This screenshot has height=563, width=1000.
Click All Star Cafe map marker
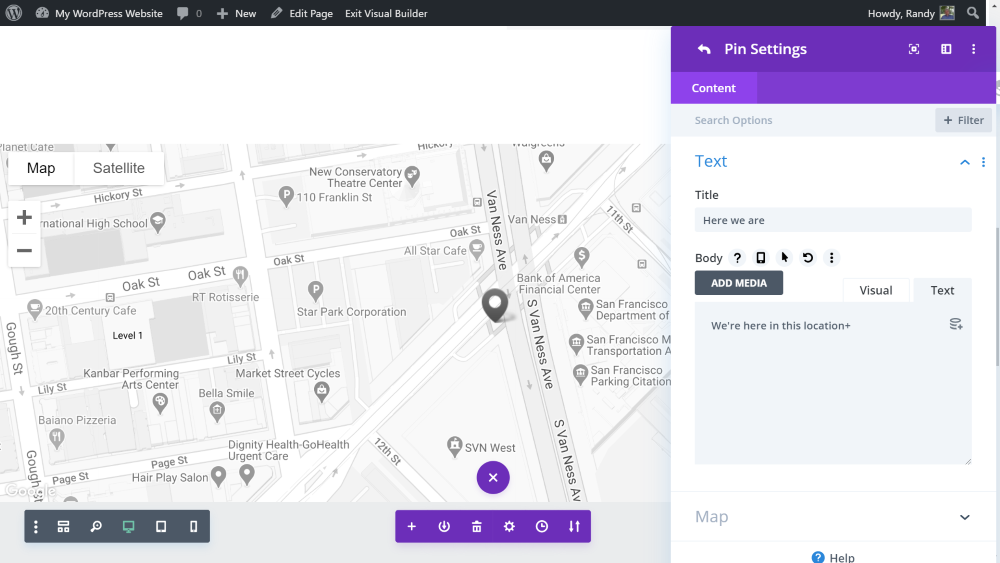coord(476,249)
